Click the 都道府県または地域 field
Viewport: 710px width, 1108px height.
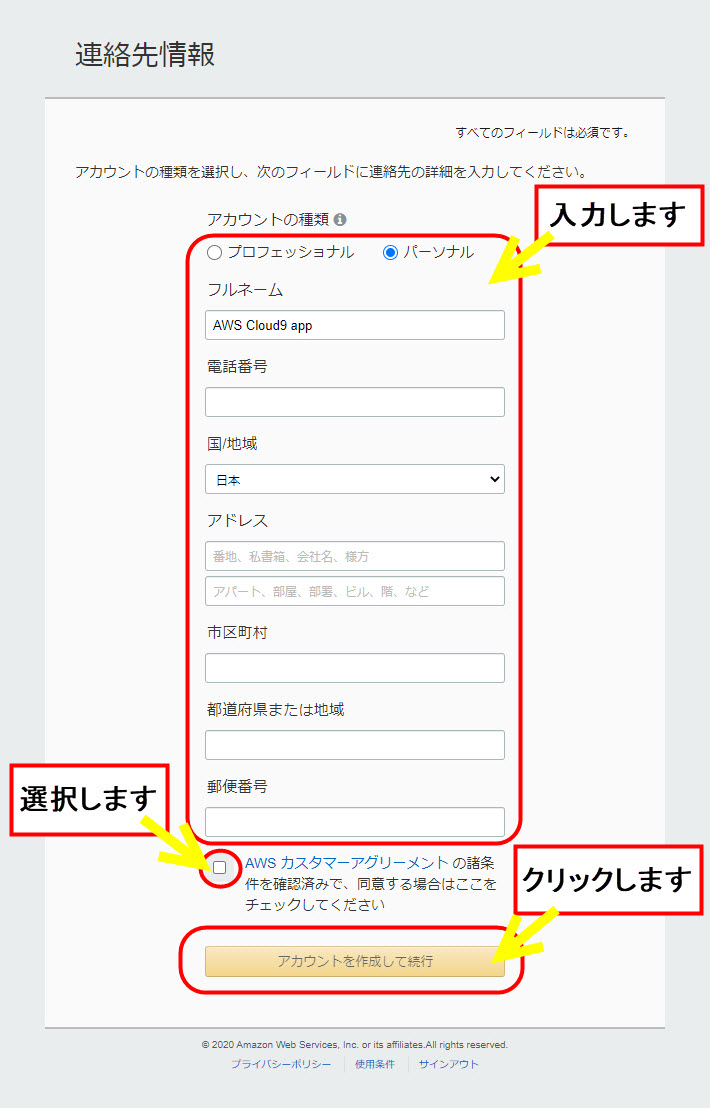tap(355, 745)
